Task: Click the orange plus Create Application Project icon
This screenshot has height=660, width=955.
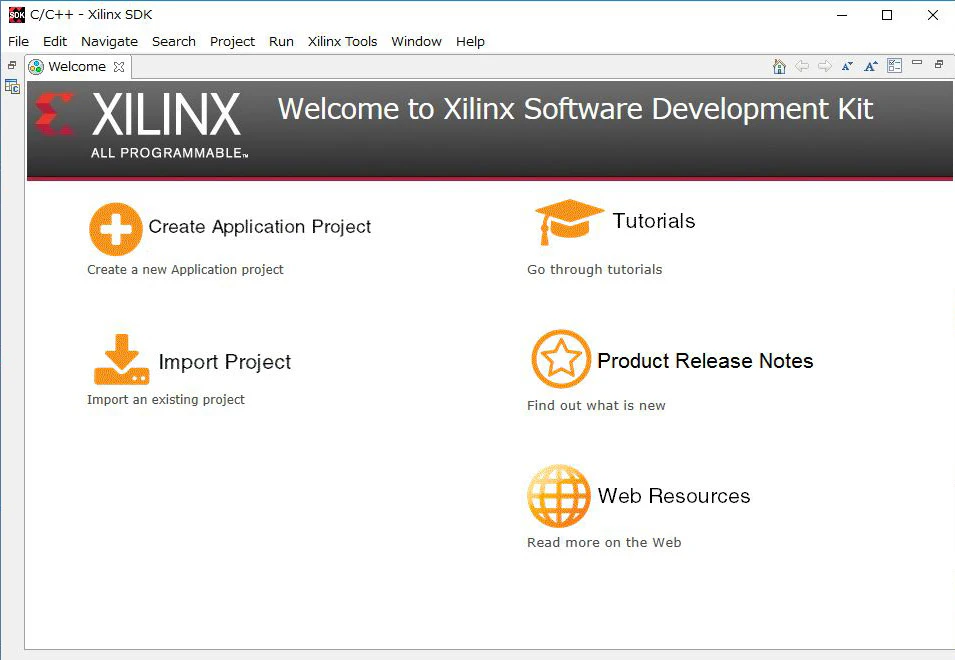Action: [116, 229]
